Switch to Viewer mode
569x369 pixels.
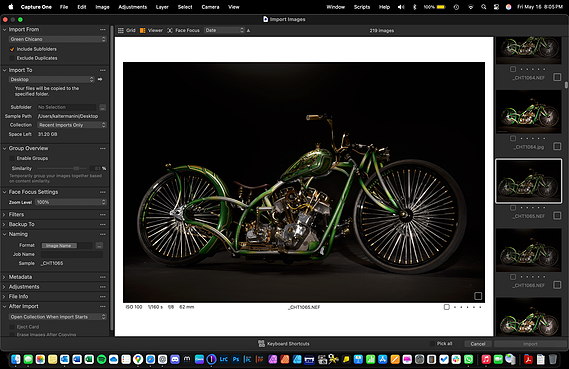tap(151, 30)
